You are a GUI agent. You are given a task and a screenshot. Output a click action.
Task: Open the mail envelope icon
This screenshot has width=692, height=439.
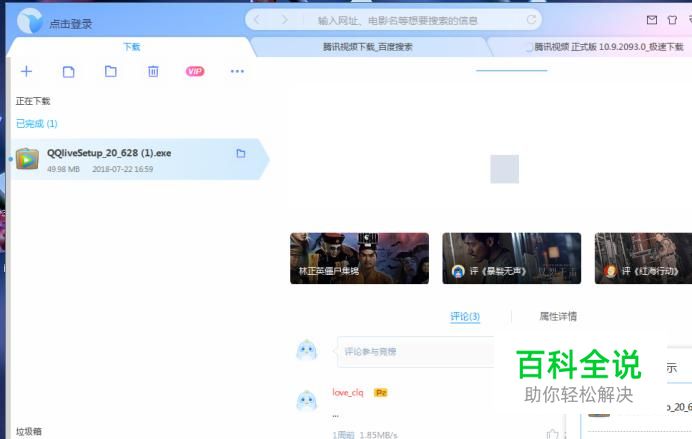(652, 20)
